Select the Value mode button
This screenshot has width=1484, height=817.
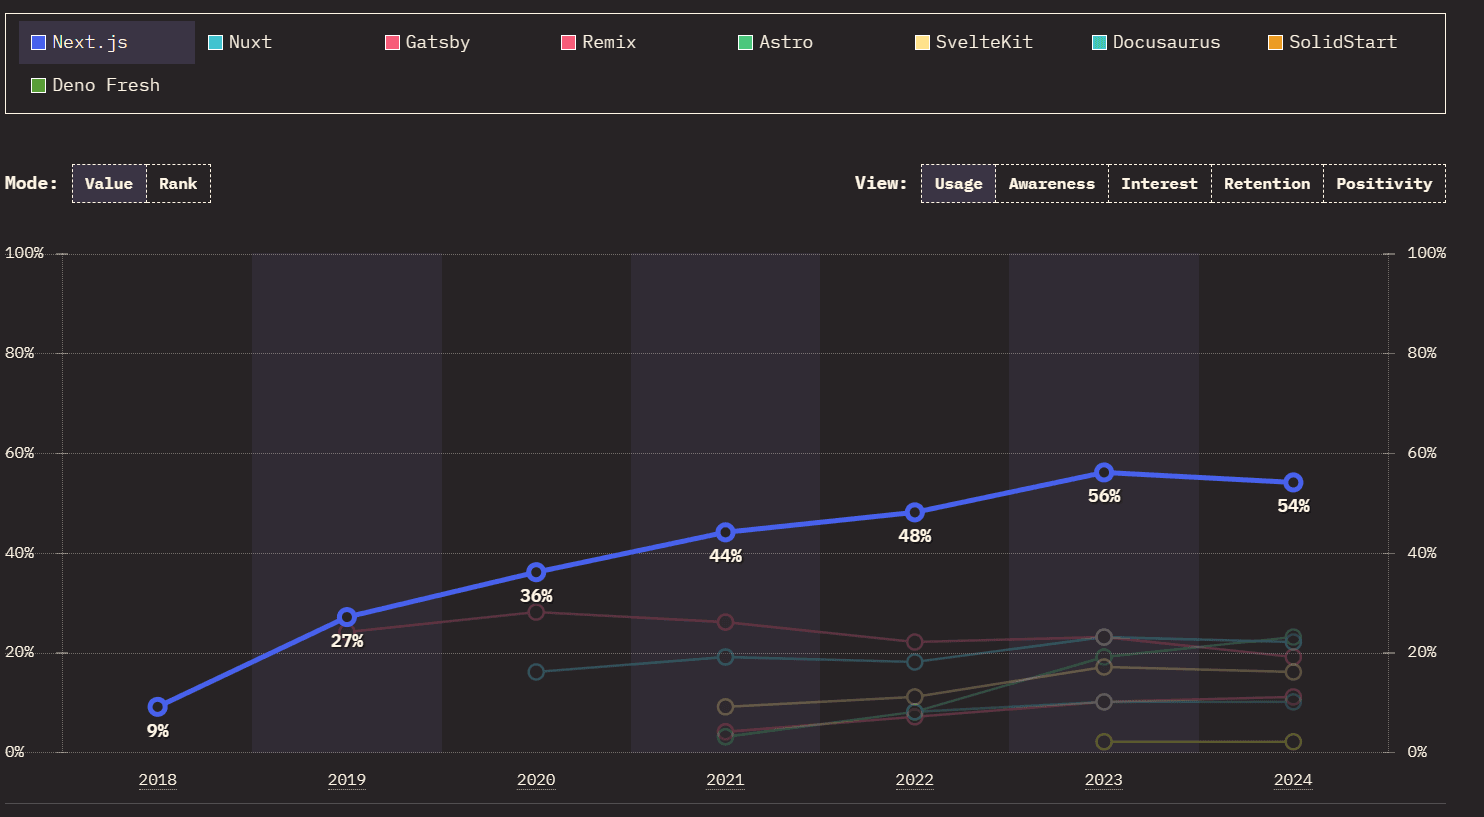109,183
